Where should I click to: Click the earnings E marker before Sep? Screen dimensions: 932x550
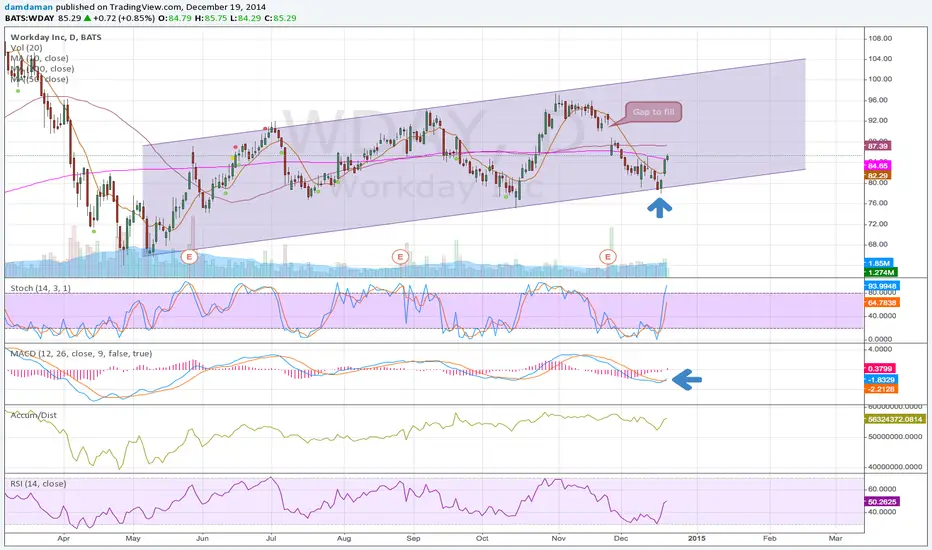[x=400, y=257]
